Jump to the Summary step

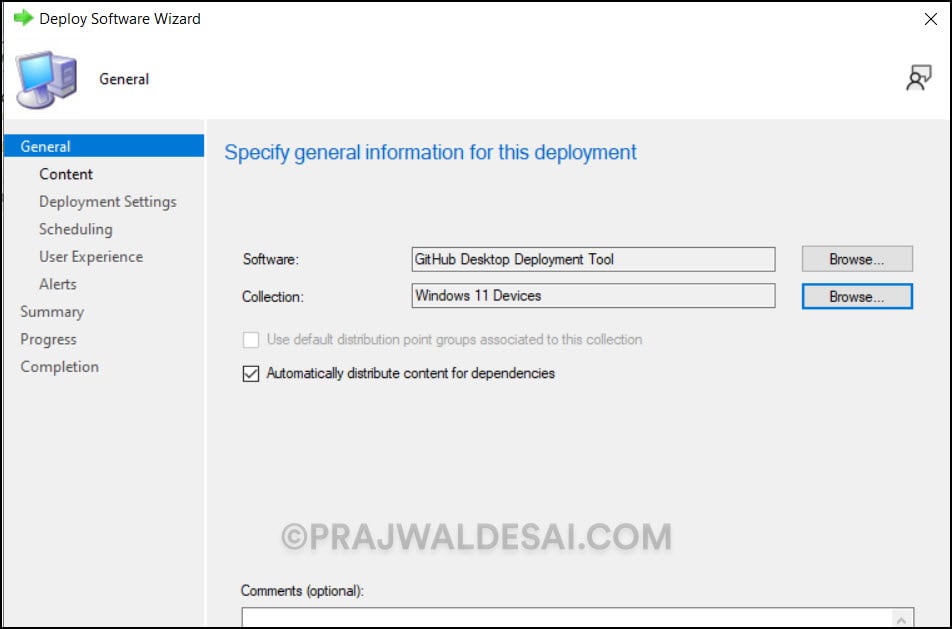pyautogui.click(x=52, y=312)
